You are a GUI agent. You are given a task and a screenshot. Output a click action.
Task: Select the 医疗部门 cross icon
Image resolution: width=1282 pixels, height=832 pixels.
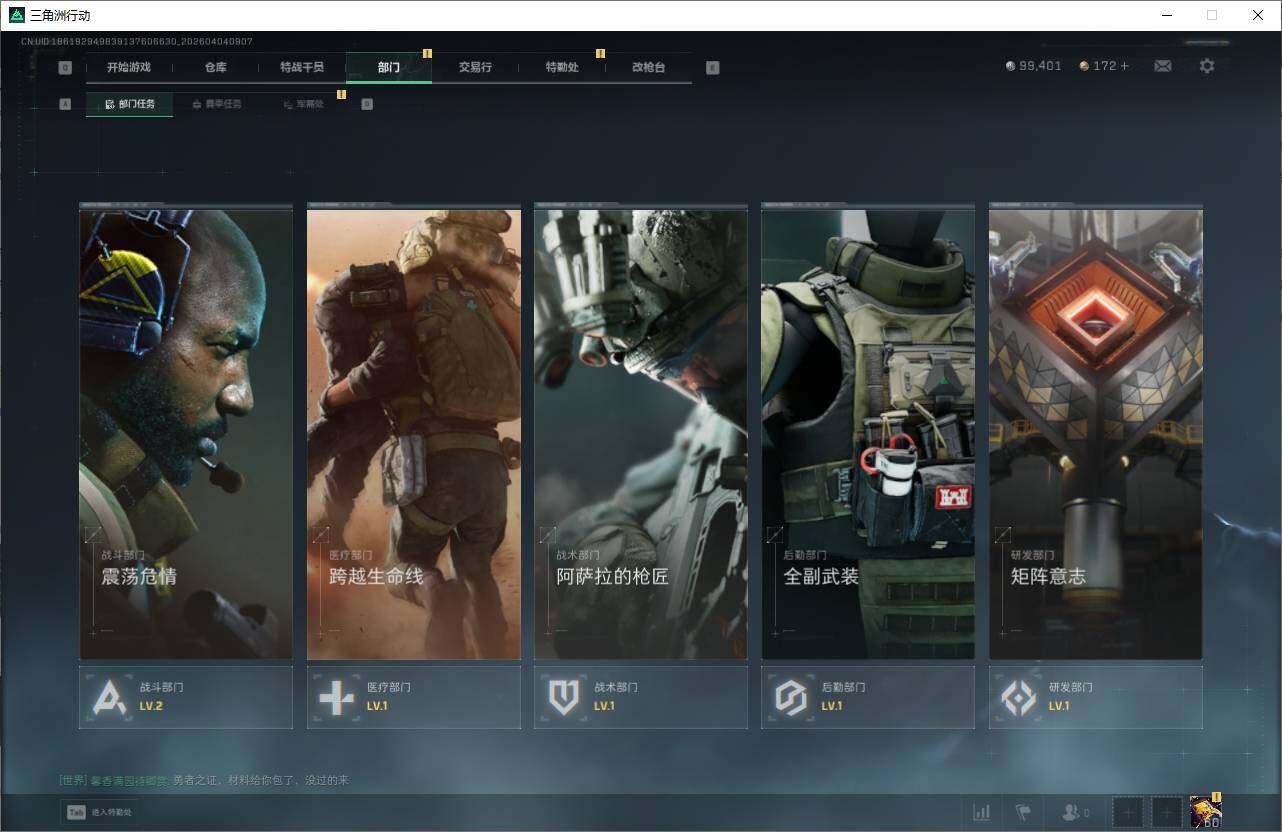click(336, 697)
